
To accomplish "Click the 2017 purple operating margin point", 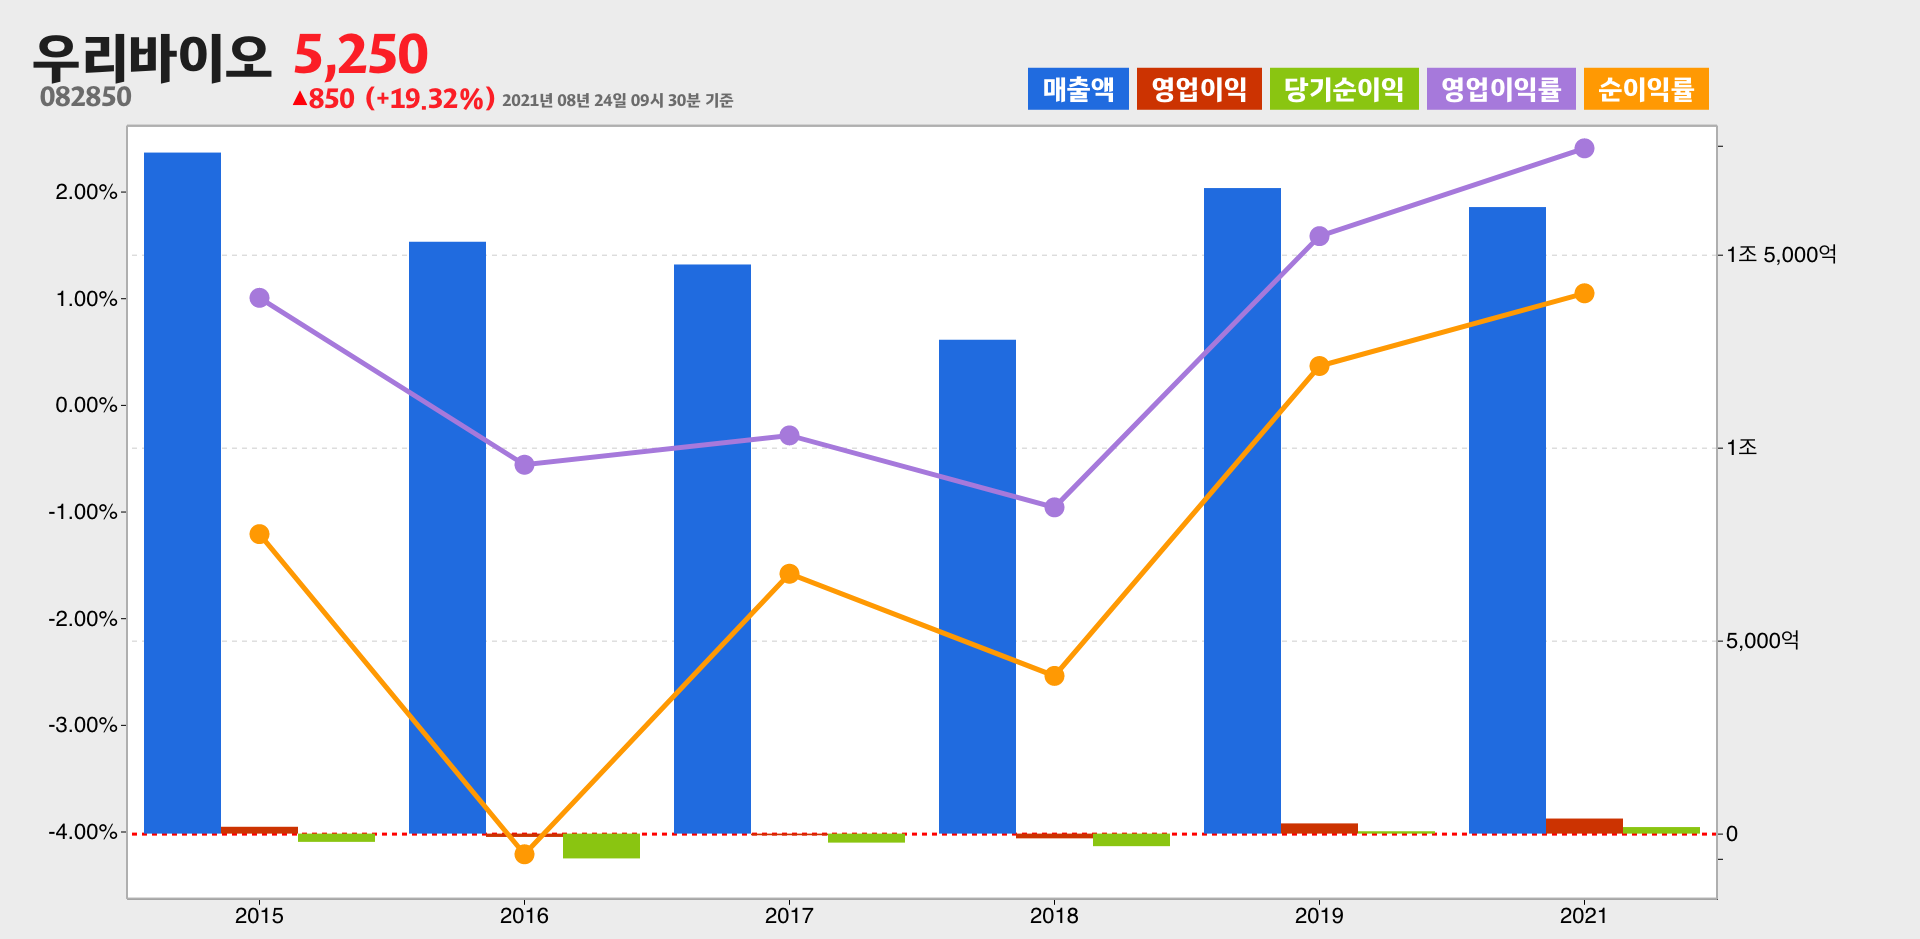I will 789,435.
